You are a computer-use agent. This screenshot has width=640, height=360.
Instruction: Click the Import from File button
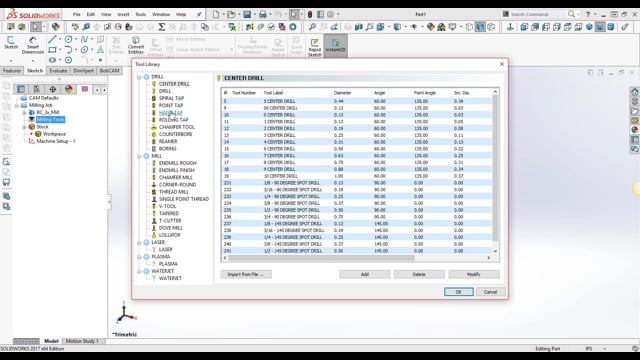pyautogui.click(x=246, y=274)
